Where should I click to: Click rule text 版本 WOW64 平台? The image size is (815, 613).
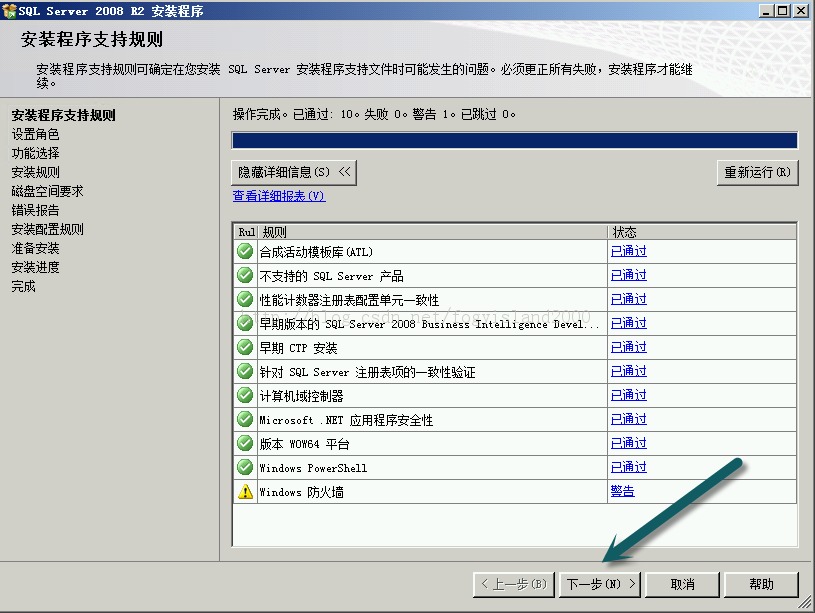point(304,444)
